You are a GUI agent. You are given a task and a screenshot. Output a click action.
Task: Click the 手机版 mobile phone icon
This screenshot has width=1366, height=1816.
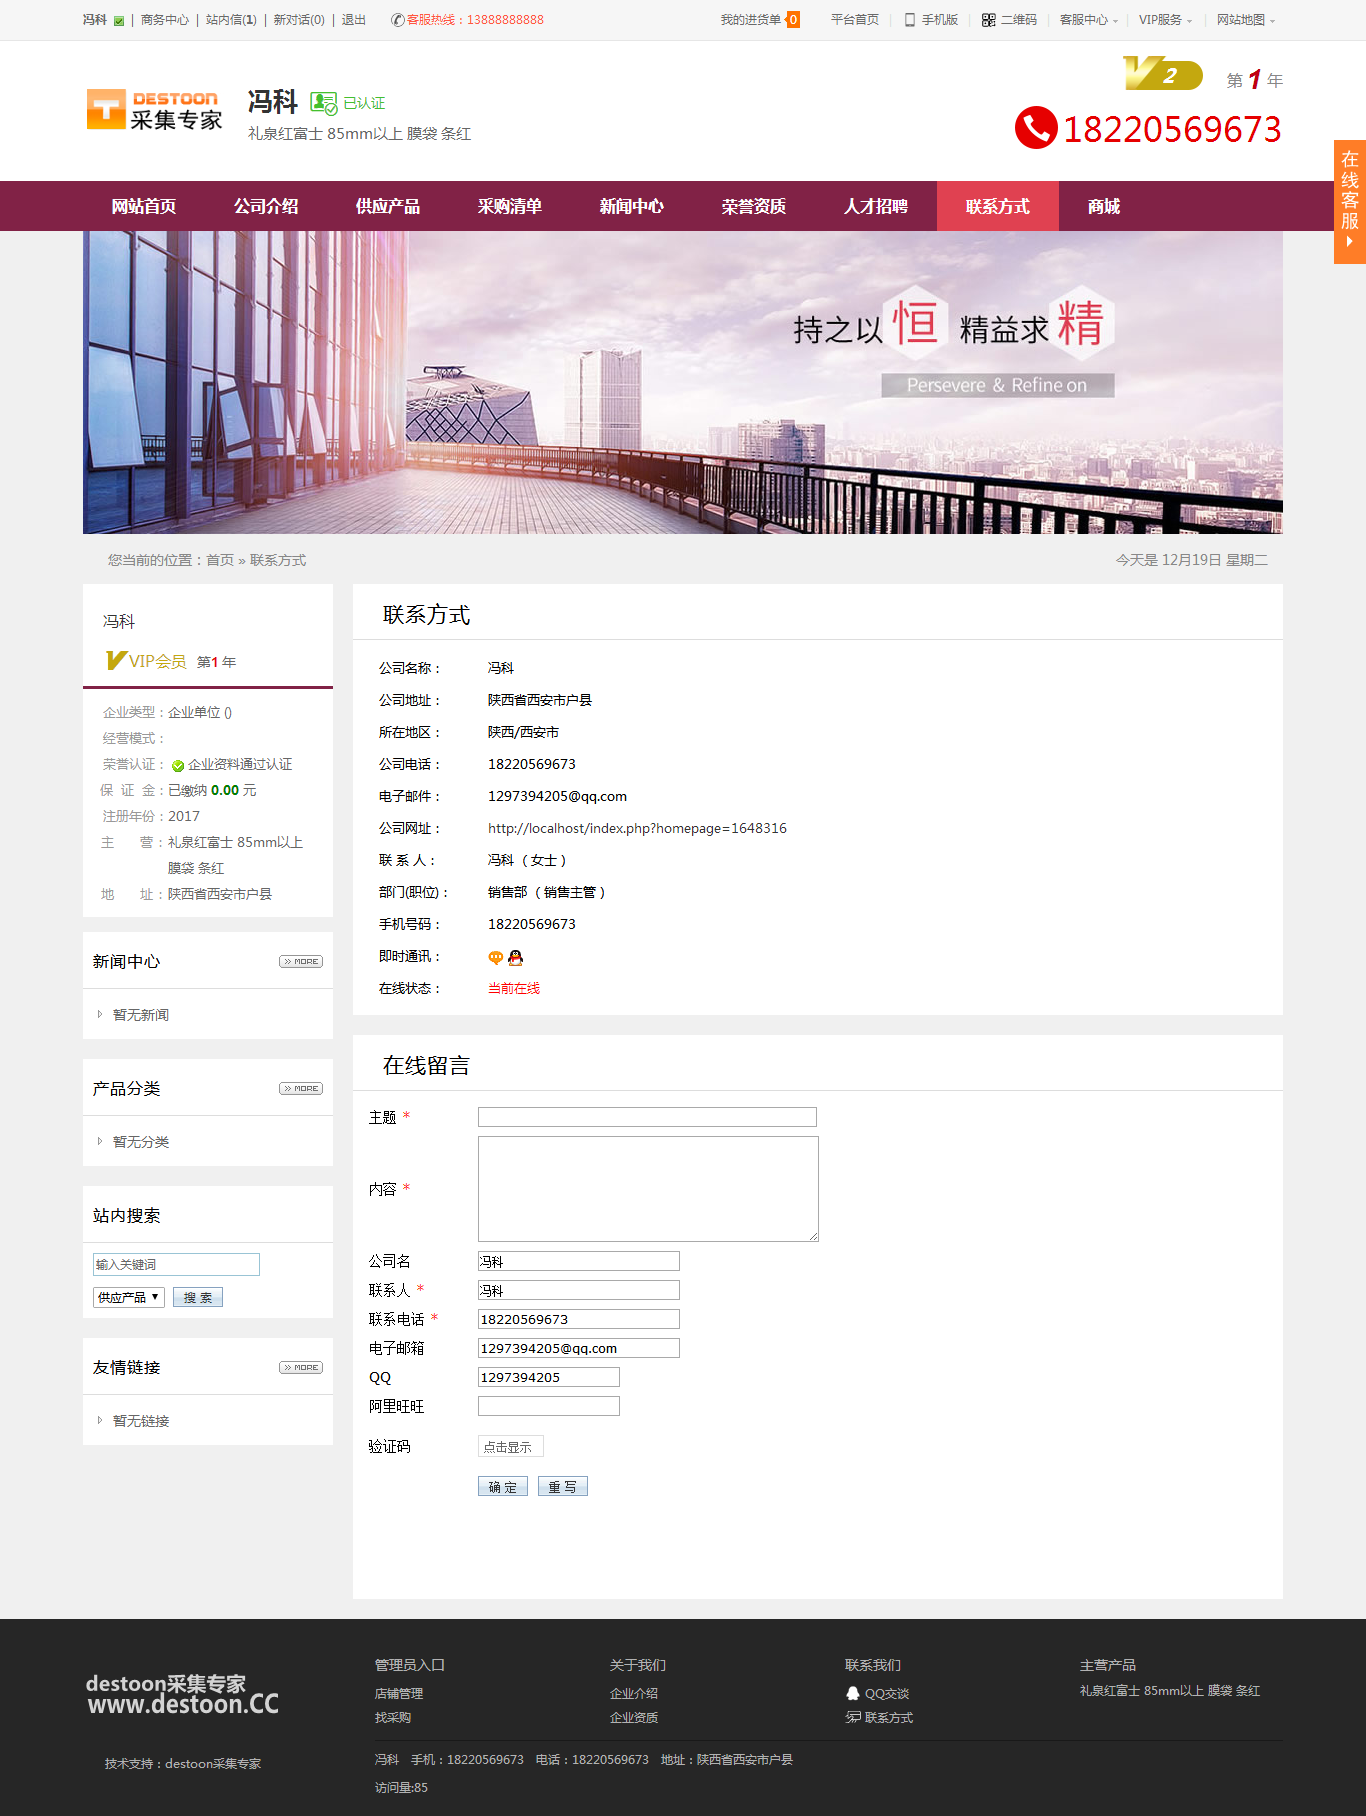point(909,20)
